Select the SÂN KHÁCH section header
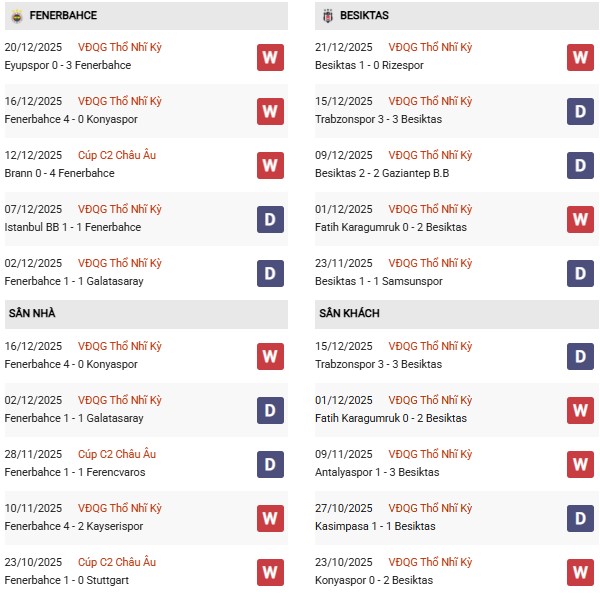The height and width of the screenshot is (594, 600). [x=349, y=314]
